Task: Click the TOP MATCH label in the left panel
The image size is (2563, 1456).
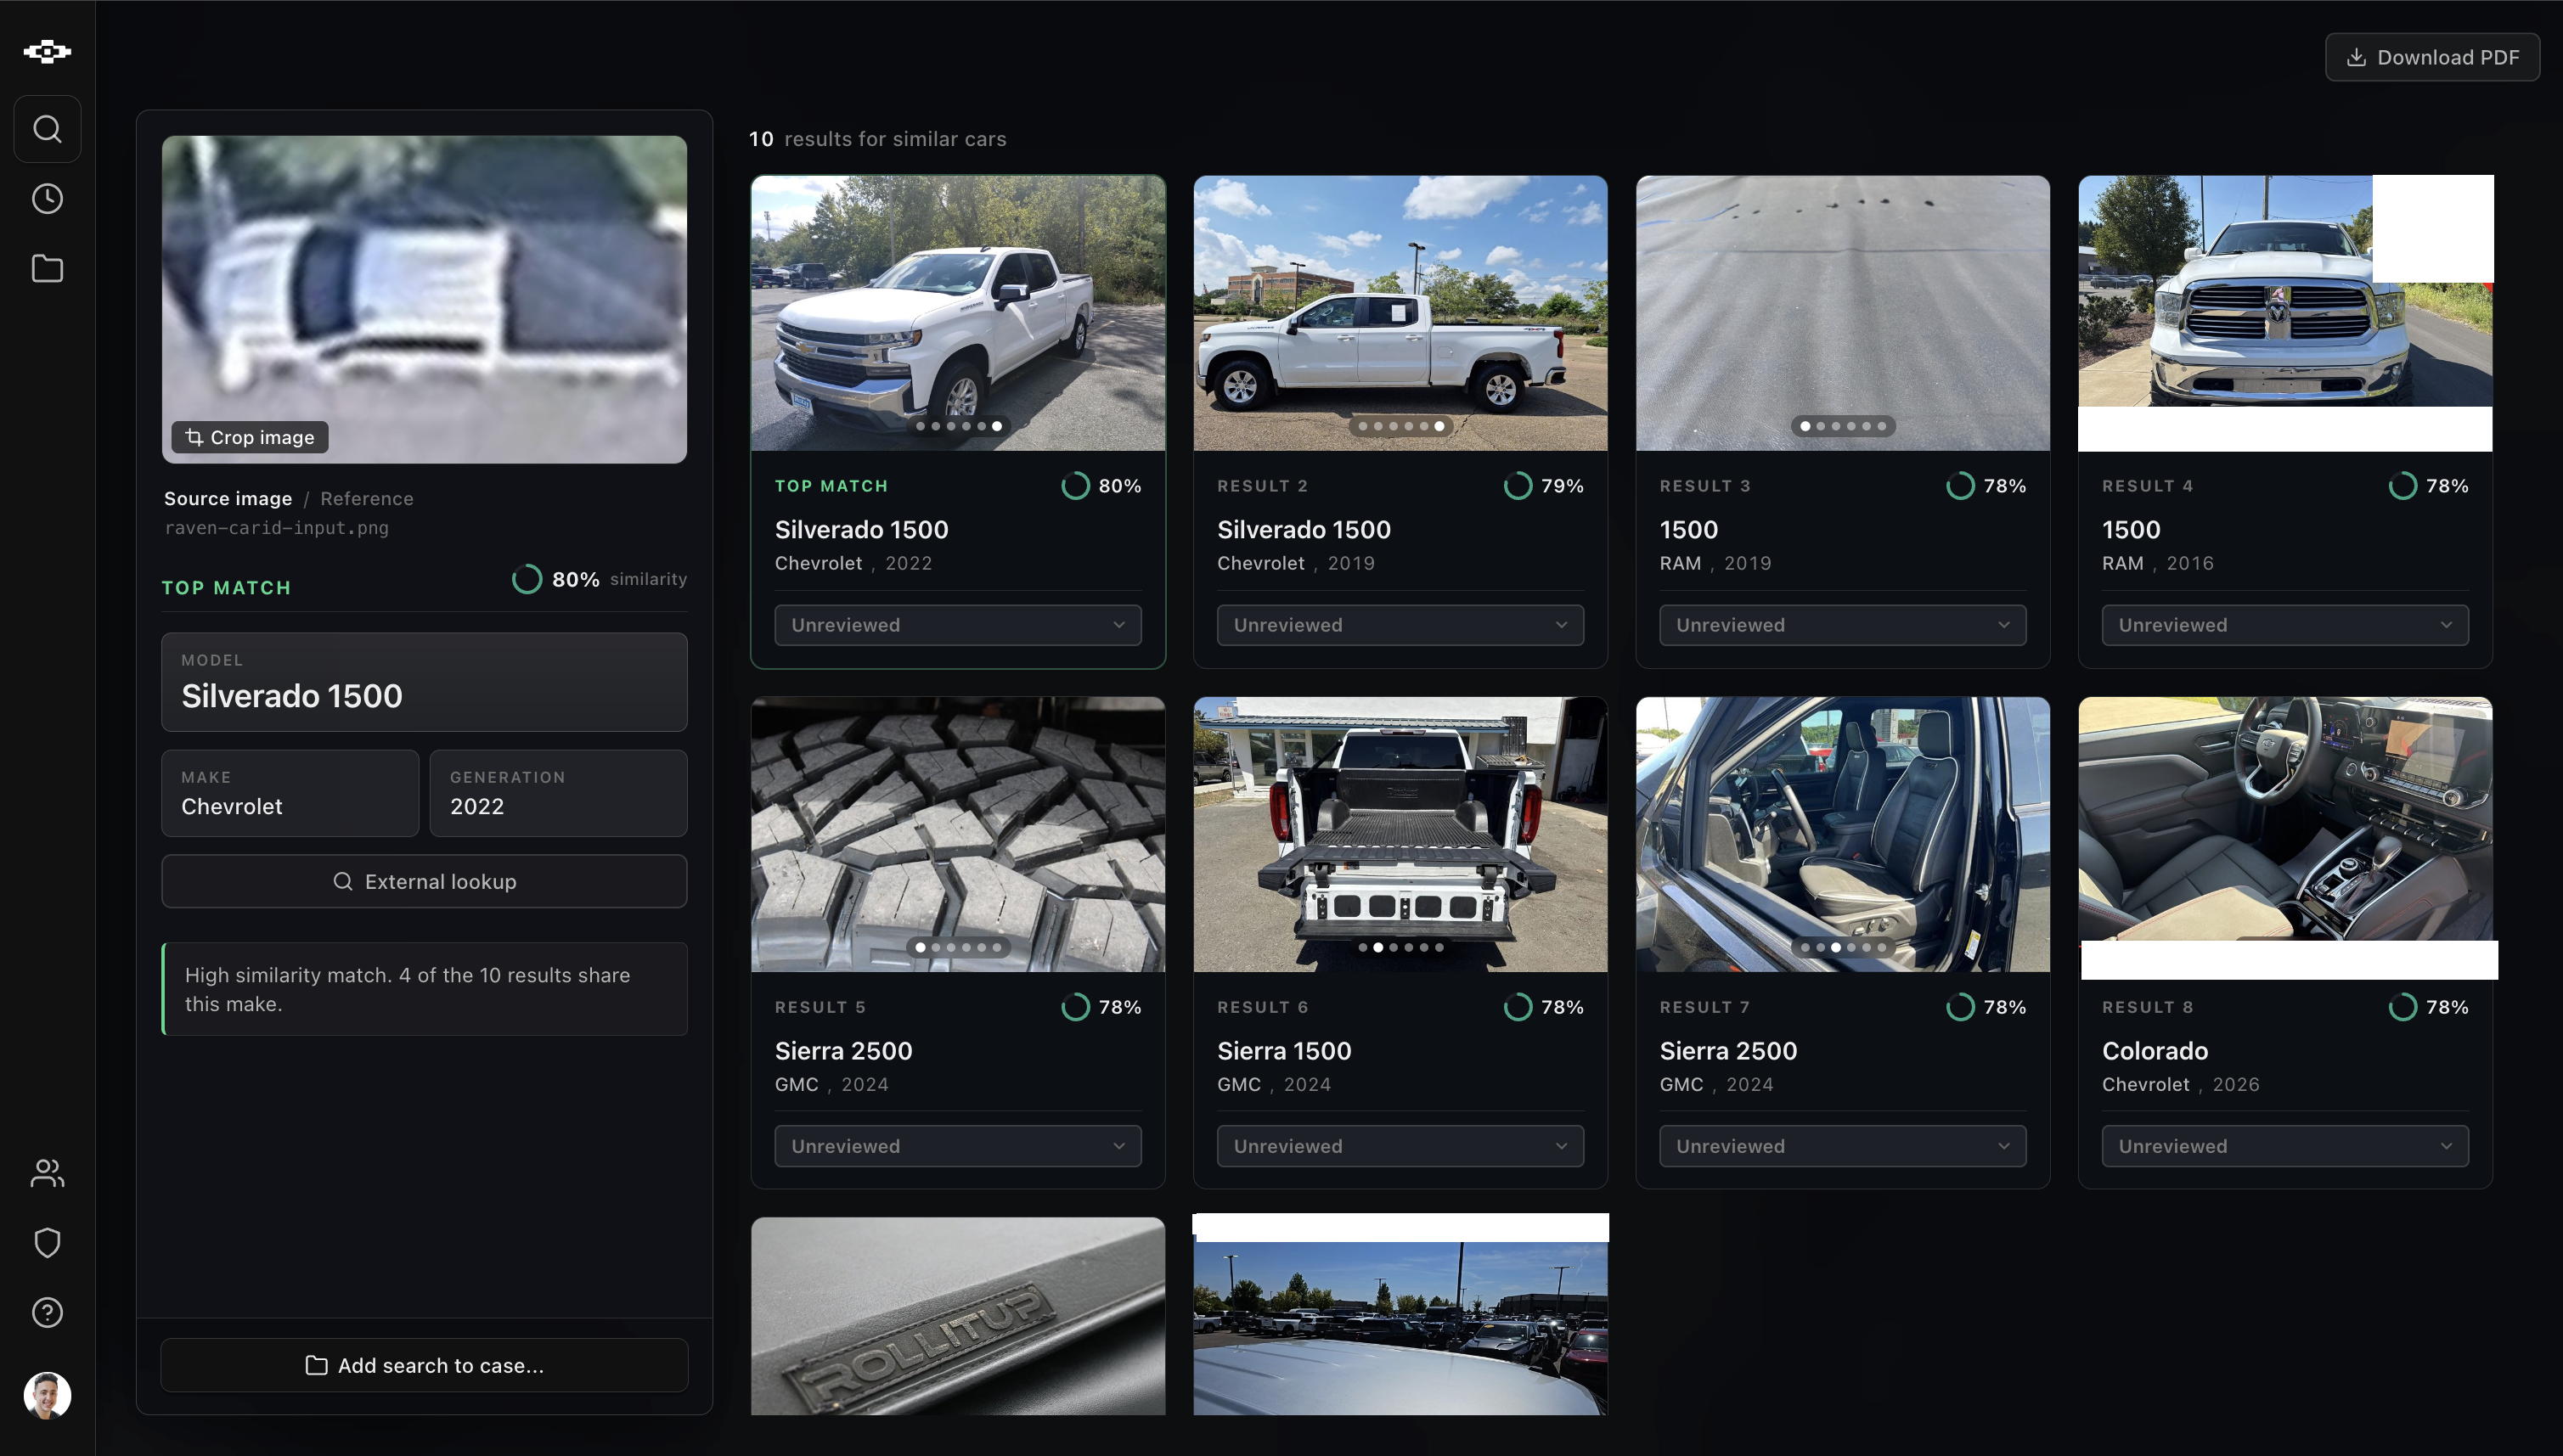Action: coord(227,588)
